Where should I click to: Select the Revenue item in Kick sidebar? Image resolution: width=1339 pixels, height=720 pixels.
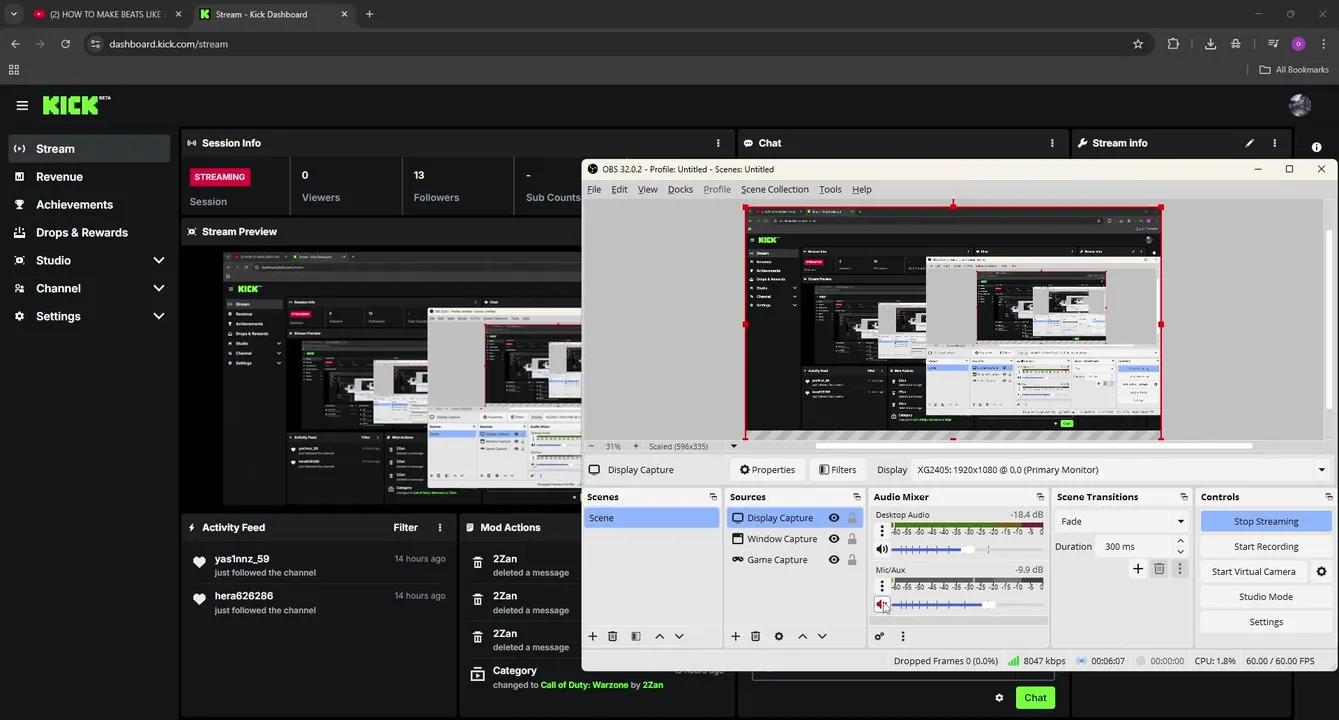coord(89,176)
